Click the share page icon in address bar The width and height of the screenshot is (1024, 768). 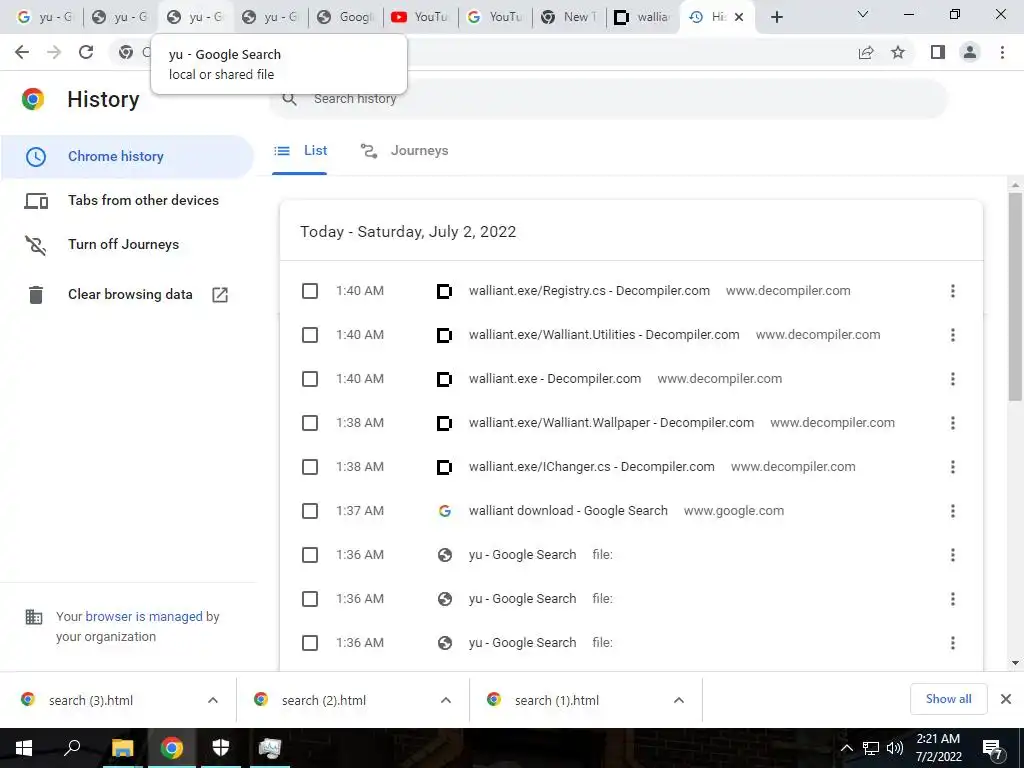(866, 52)
